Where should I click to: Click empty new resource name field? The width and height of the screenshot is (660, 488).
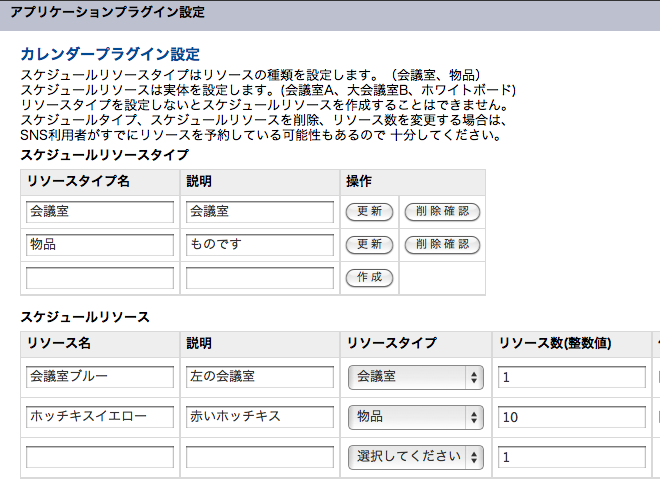pos(100,457)
